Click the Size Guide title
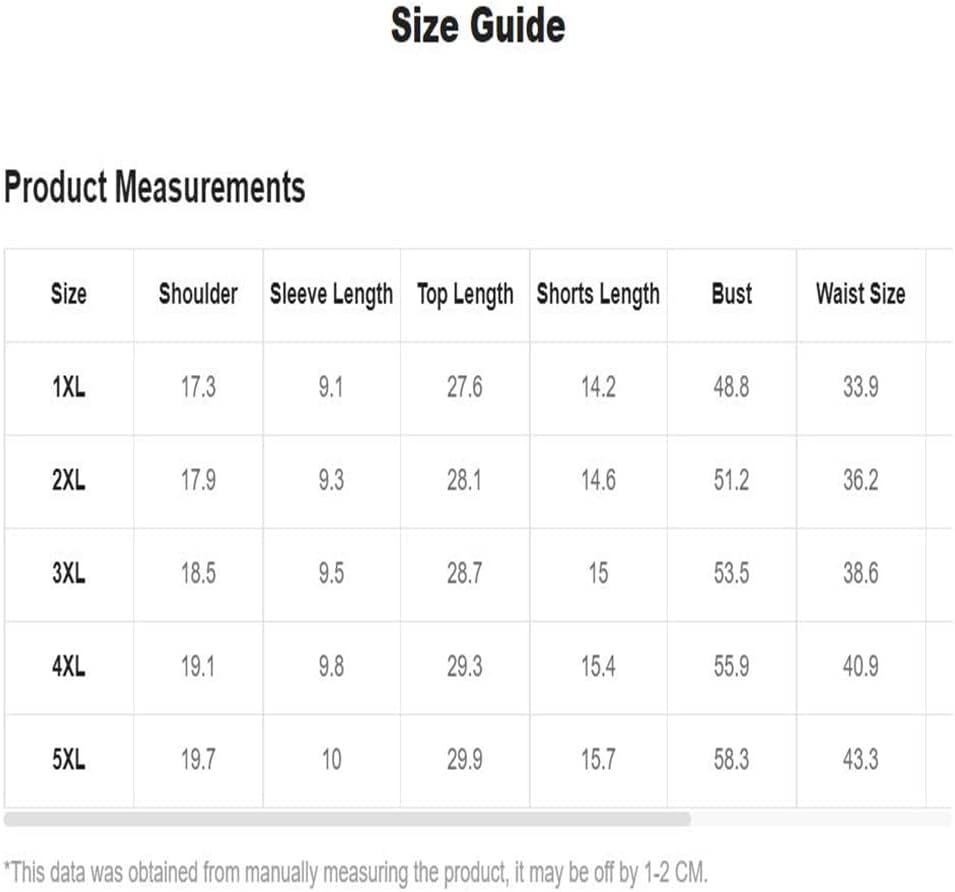 (x=478, y=26)
